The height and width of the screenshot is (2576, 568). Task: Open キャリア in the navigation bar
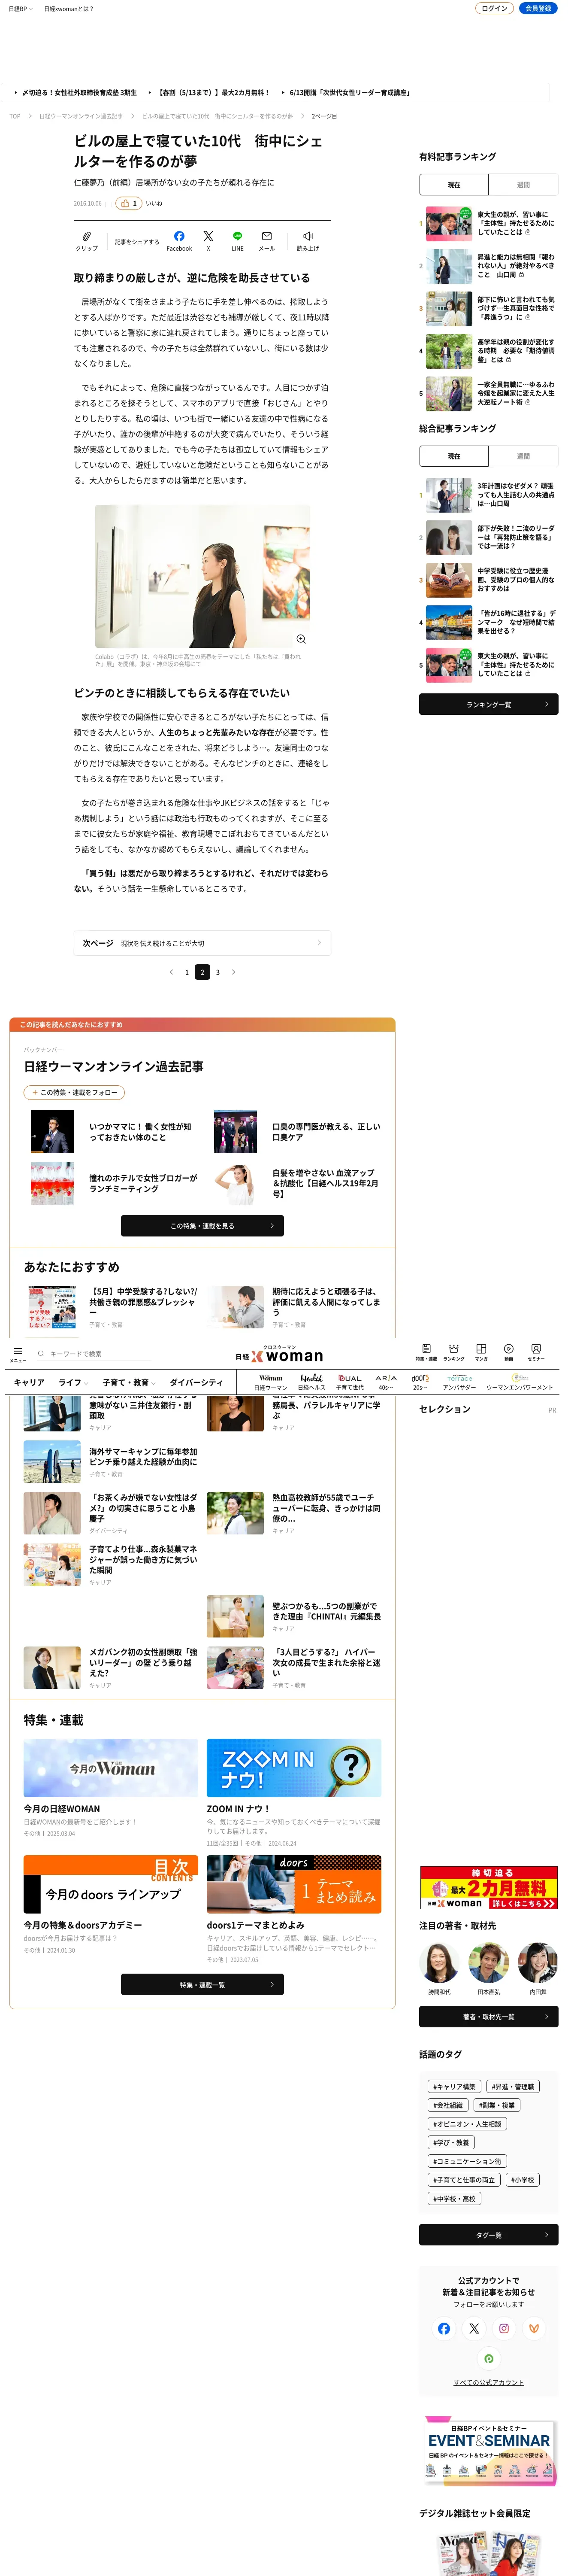tap(29, 1382)
